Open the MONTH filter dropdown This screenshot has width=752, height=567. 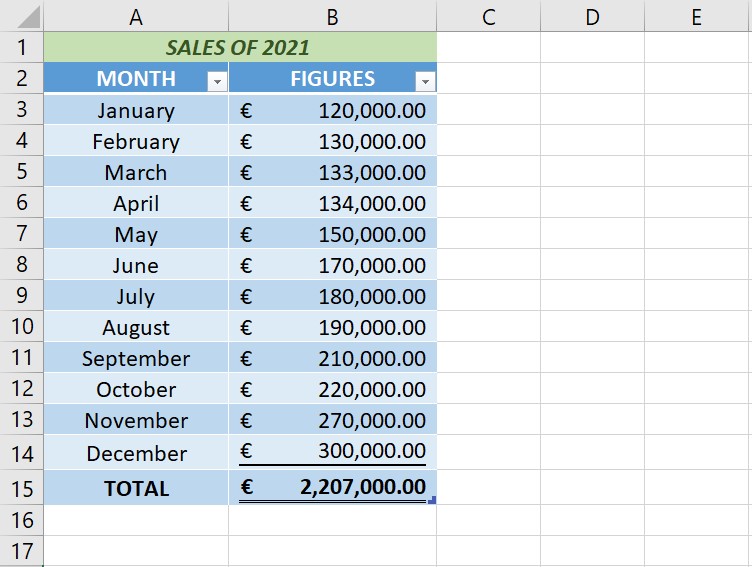(x=217, y=82)
